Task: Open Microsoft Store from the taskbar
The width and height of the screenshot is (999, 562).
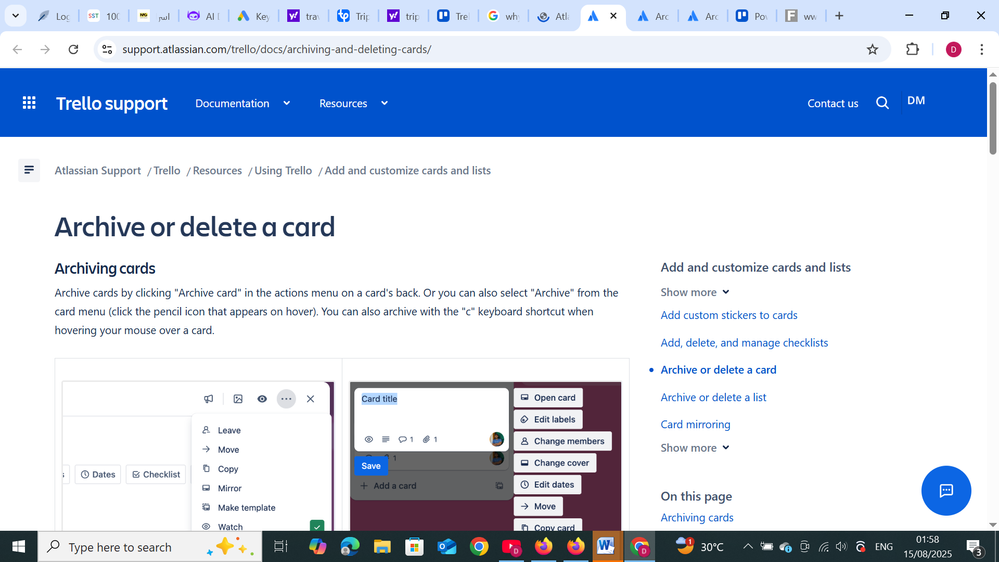Action: 414,547
